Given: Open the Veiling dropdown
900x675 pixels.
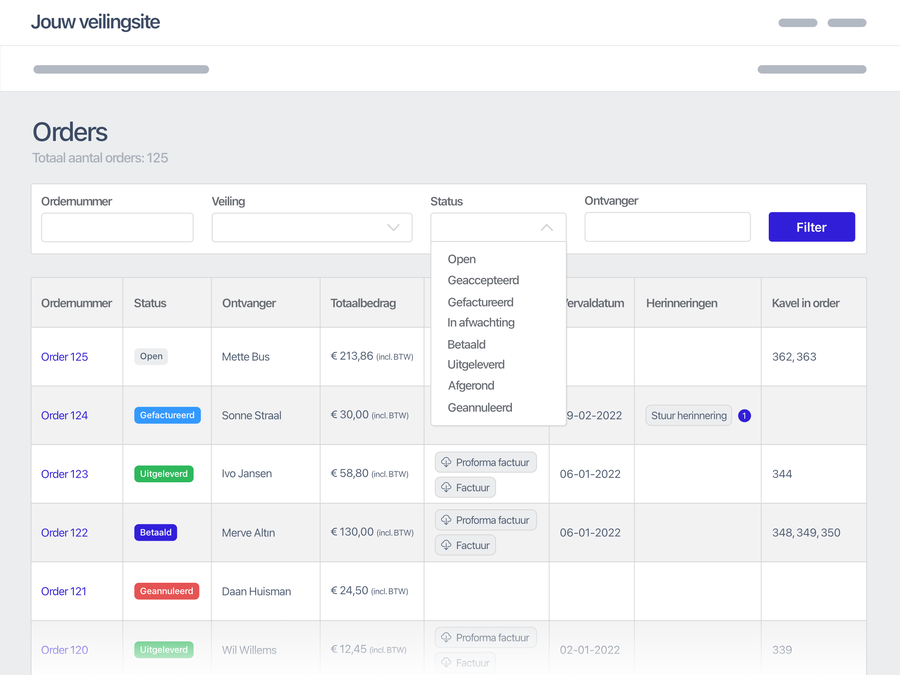Looking at the screenshot, I should tap(312, 227).
